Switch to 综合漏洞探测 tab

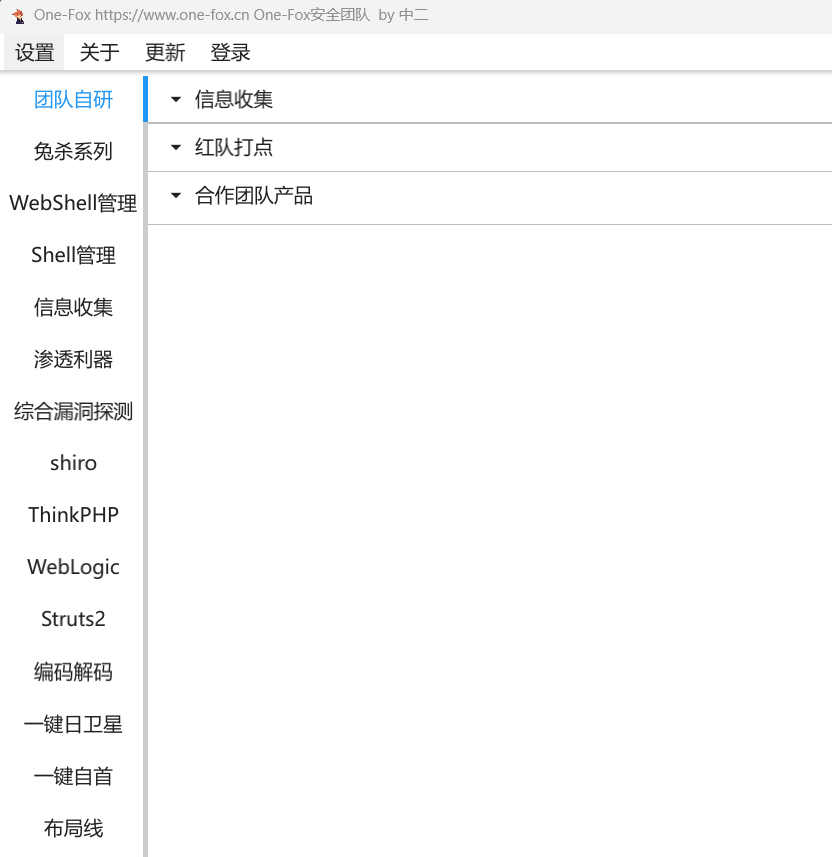tap(73, 411)
